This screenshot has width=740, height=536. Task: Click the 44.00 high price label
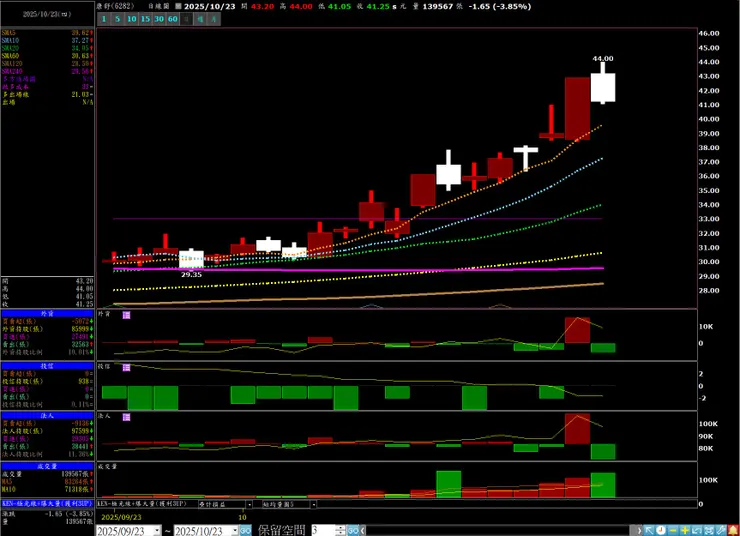(603, 59)
